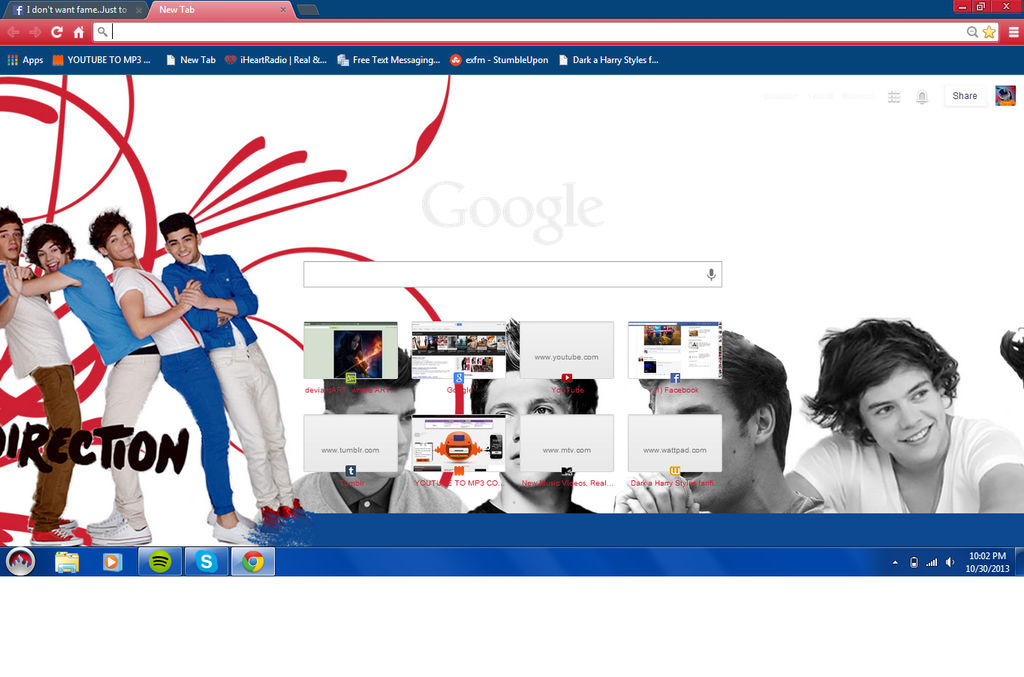Click the Chrome taskbar icon

tap(253, 561)
